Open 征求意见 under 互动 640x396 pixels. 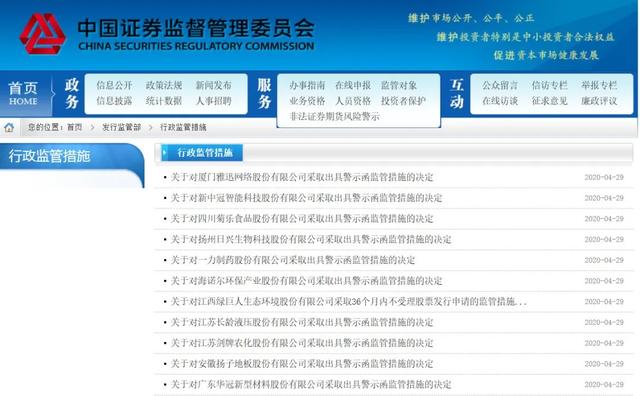coord(550,101)
